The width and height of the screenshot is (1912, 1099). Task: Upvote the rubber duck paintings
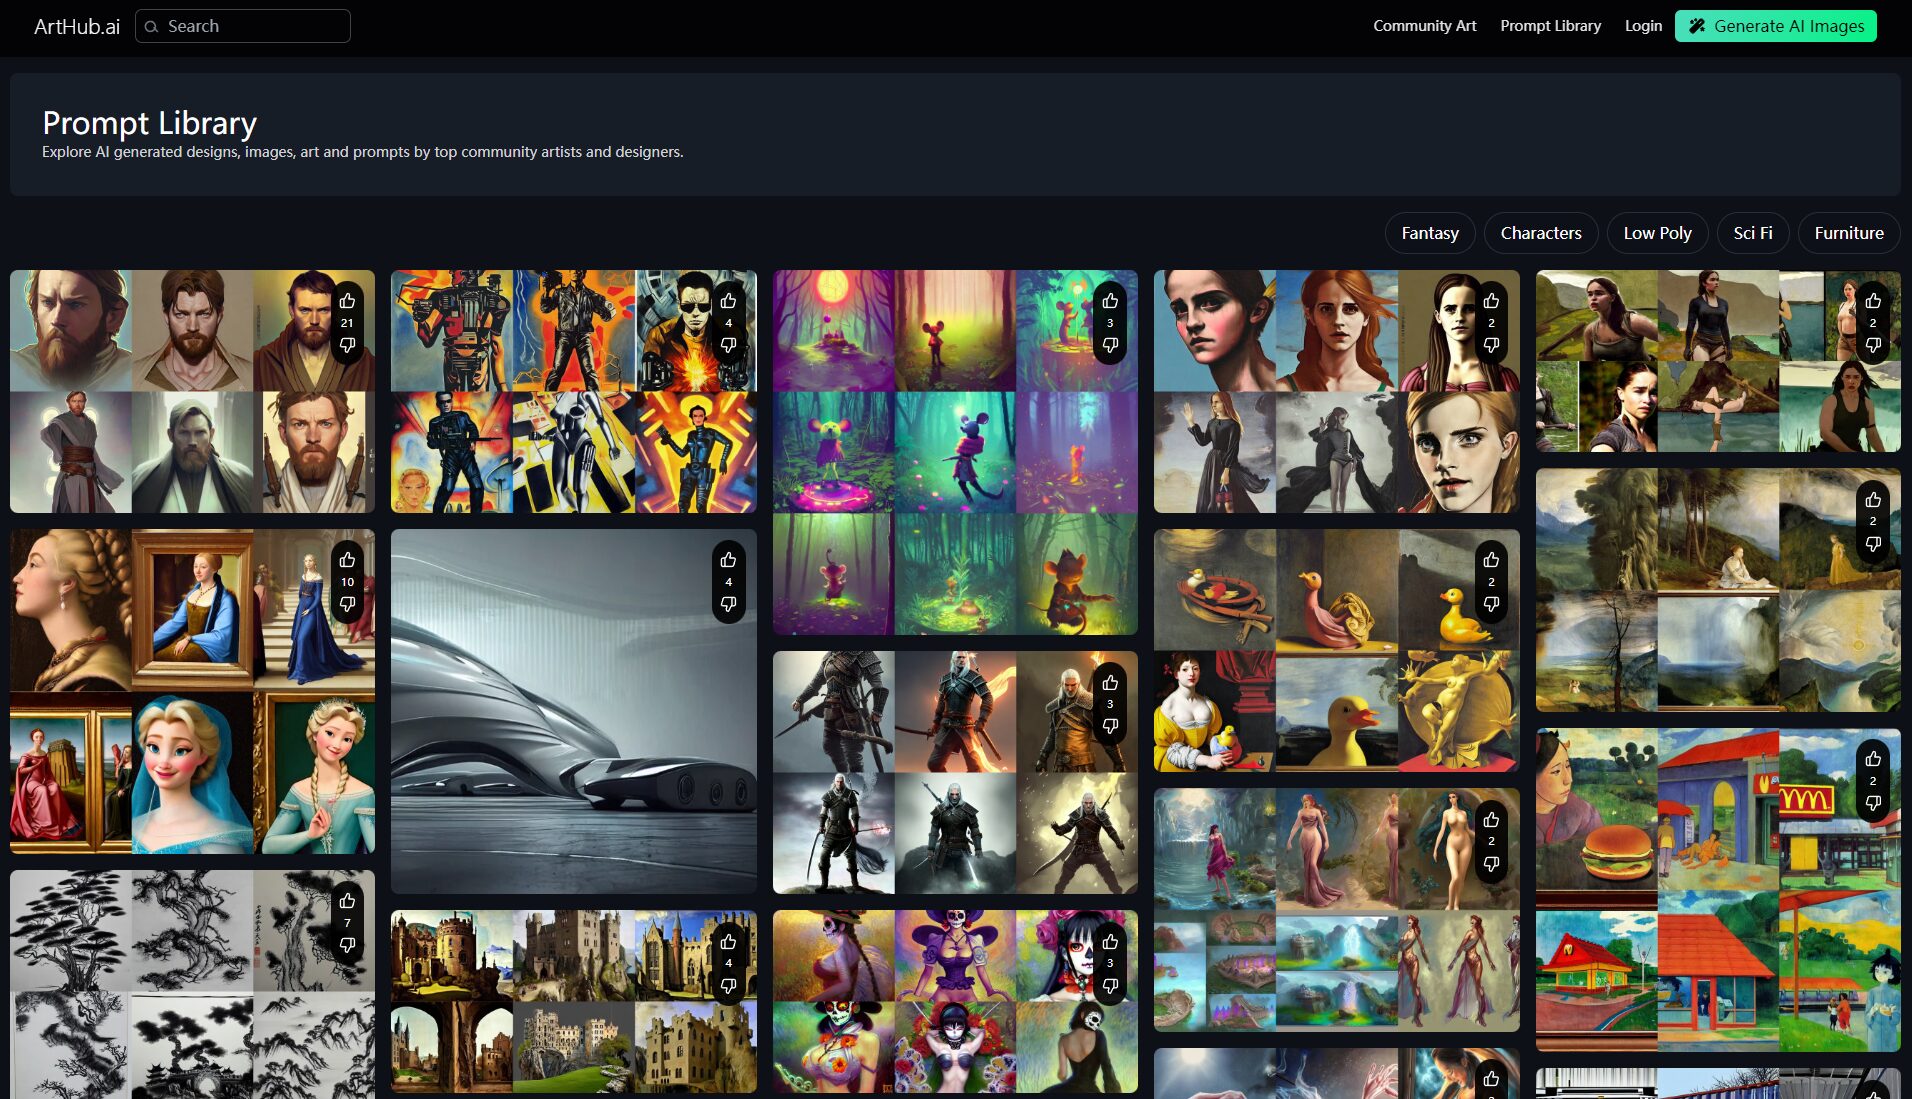1491,560
